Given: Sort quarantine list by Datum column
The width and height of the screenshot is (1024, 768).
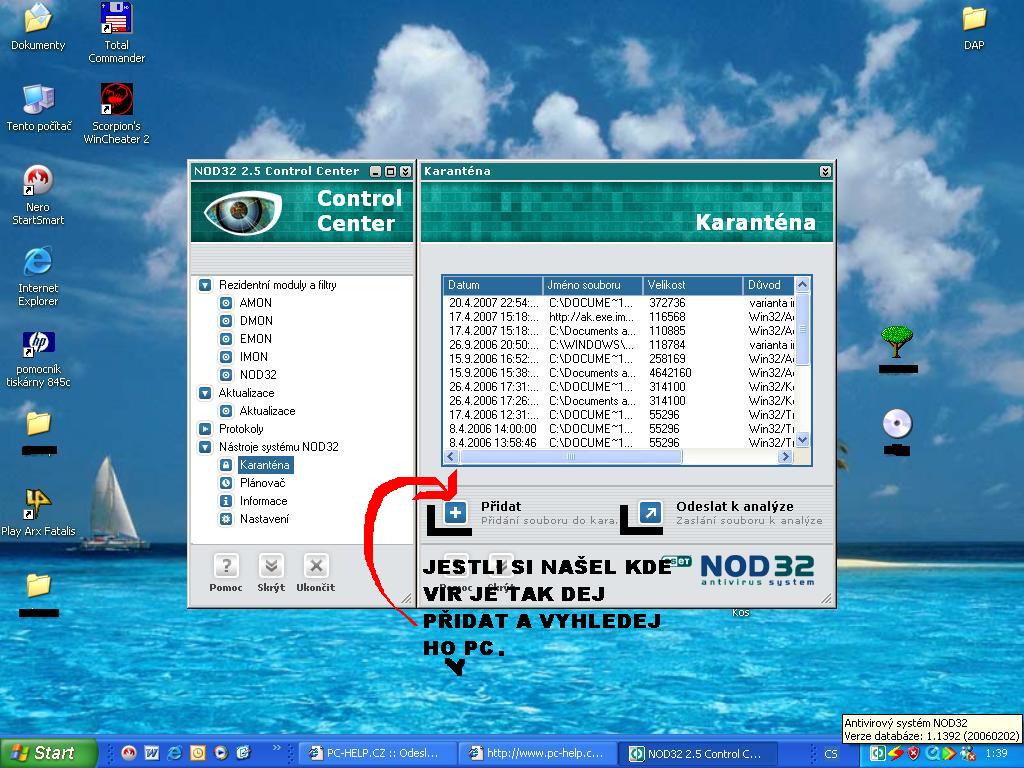Looking at the screenshot, I should click(x=493, y=285).
